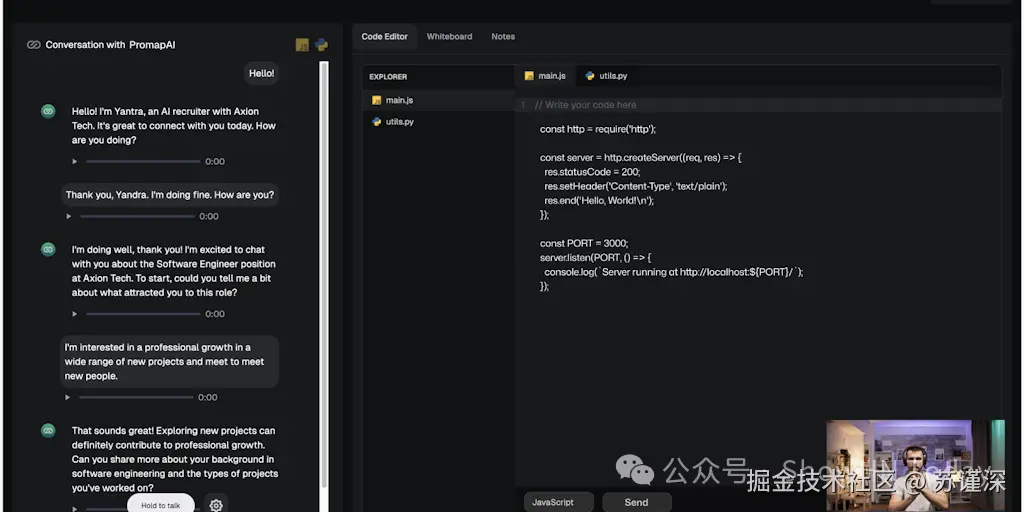Viewport: 1024px width, 512px height.
Task: Click the 'I'm interested in a professional growth' bubble
Action: coord(170,362)
